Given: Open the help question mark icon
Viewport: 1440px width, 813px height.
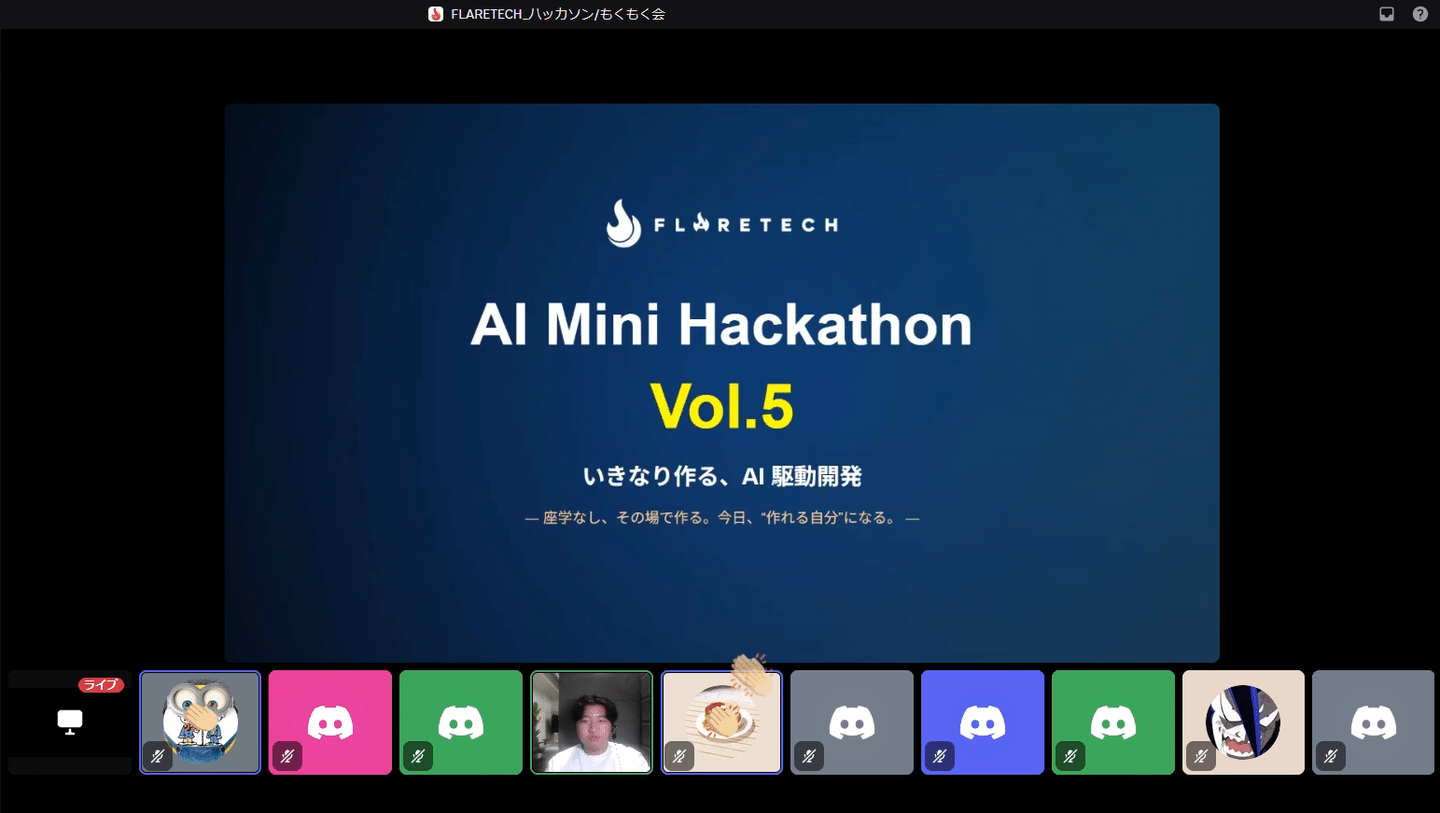Looking at the screenshot, I should (x=1420, y=14).
